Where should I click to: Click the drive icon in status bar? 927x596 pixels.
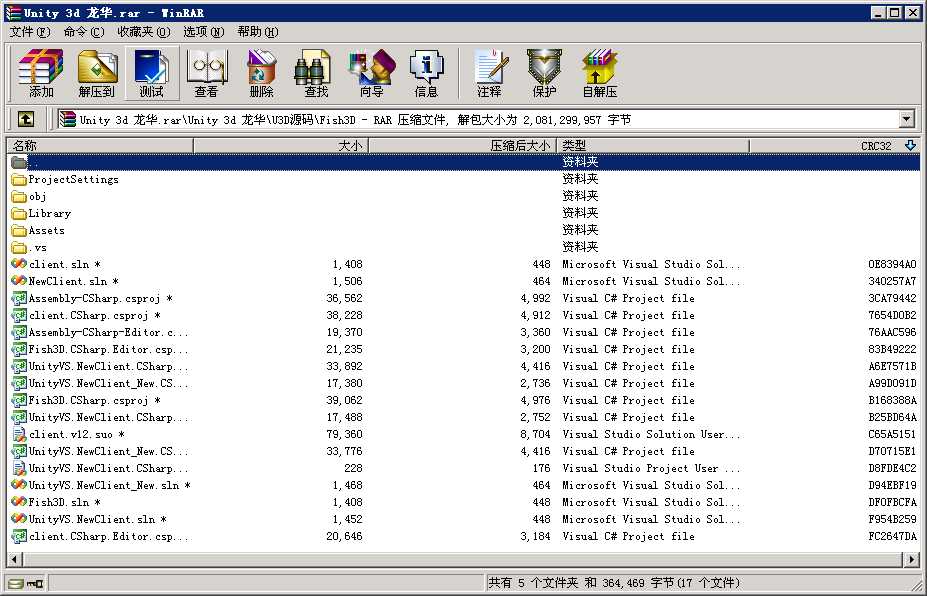[x=17, y=584]
